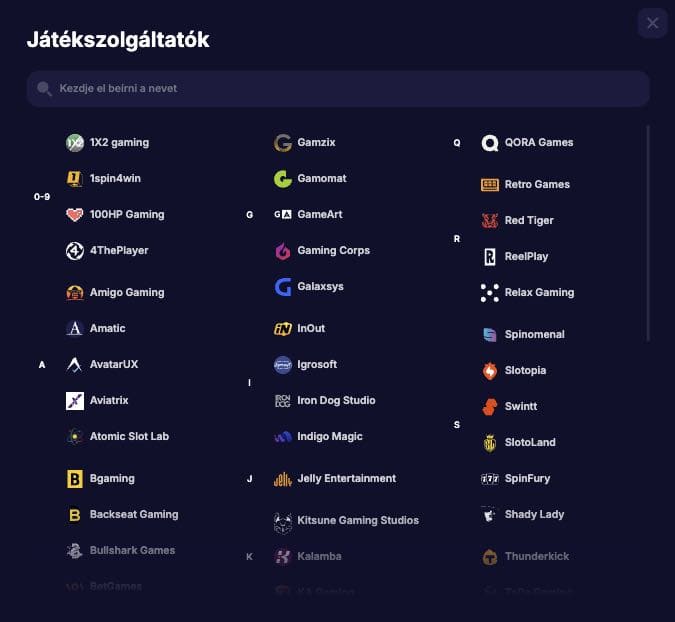Click the provider list vertical scrollbar
Screen dimensions: 675x622
tap(648, 230)
